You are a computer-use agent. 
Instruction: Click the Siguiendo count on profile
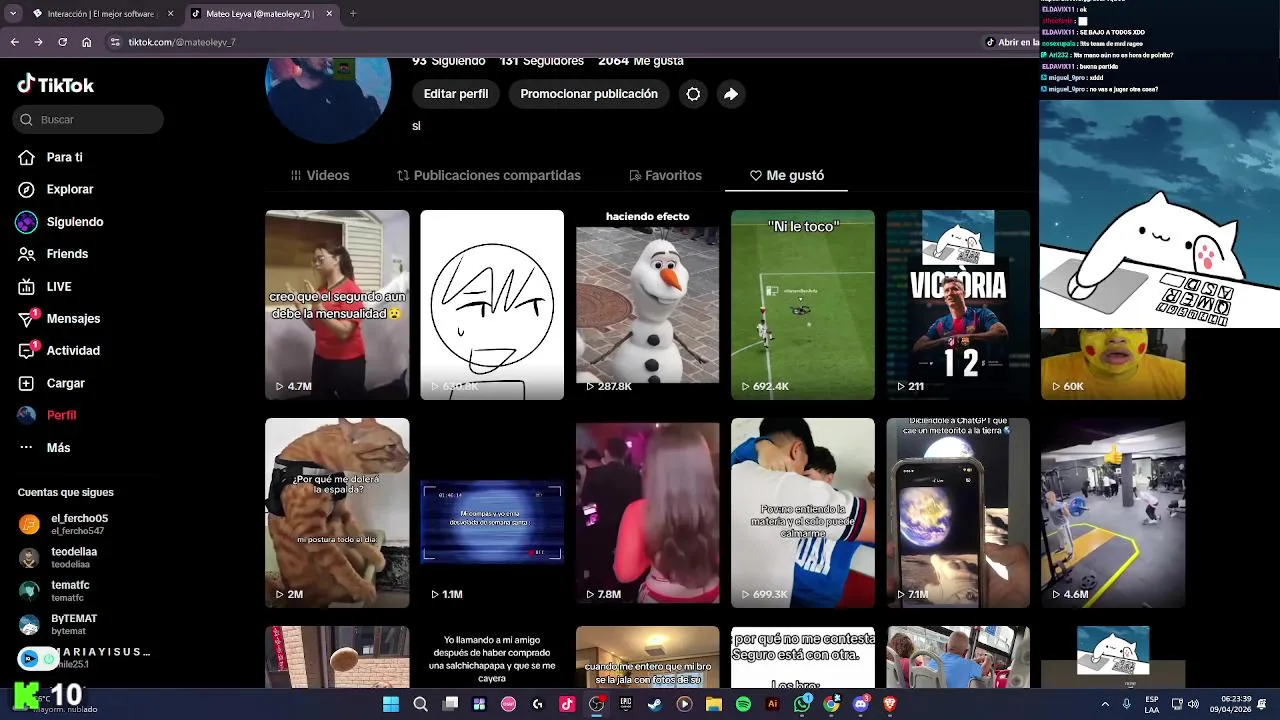tap(449, 61)
